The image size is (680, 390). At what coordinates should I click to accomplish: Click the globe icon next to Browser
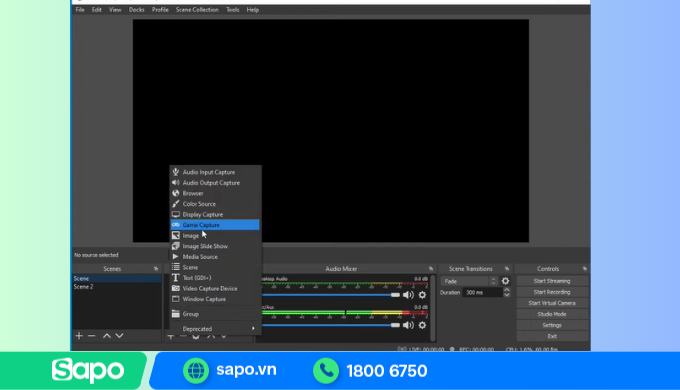pyautogui.click(x=176, y=193)
